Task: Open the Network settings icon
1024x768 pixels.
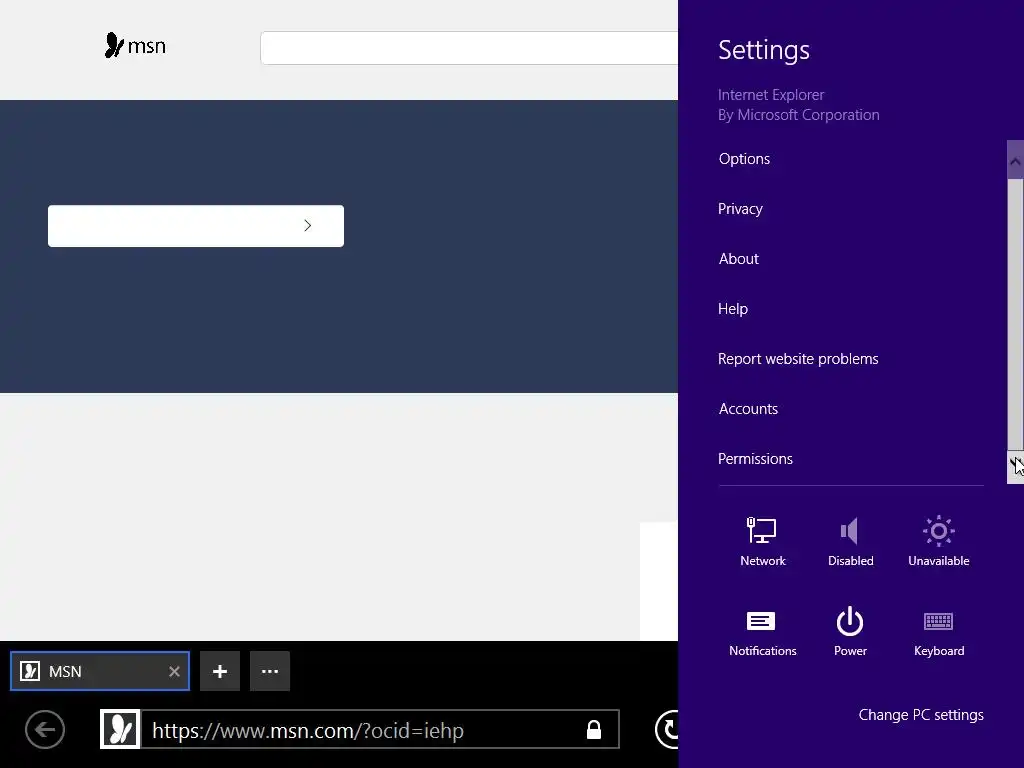Action: [762, 541]
